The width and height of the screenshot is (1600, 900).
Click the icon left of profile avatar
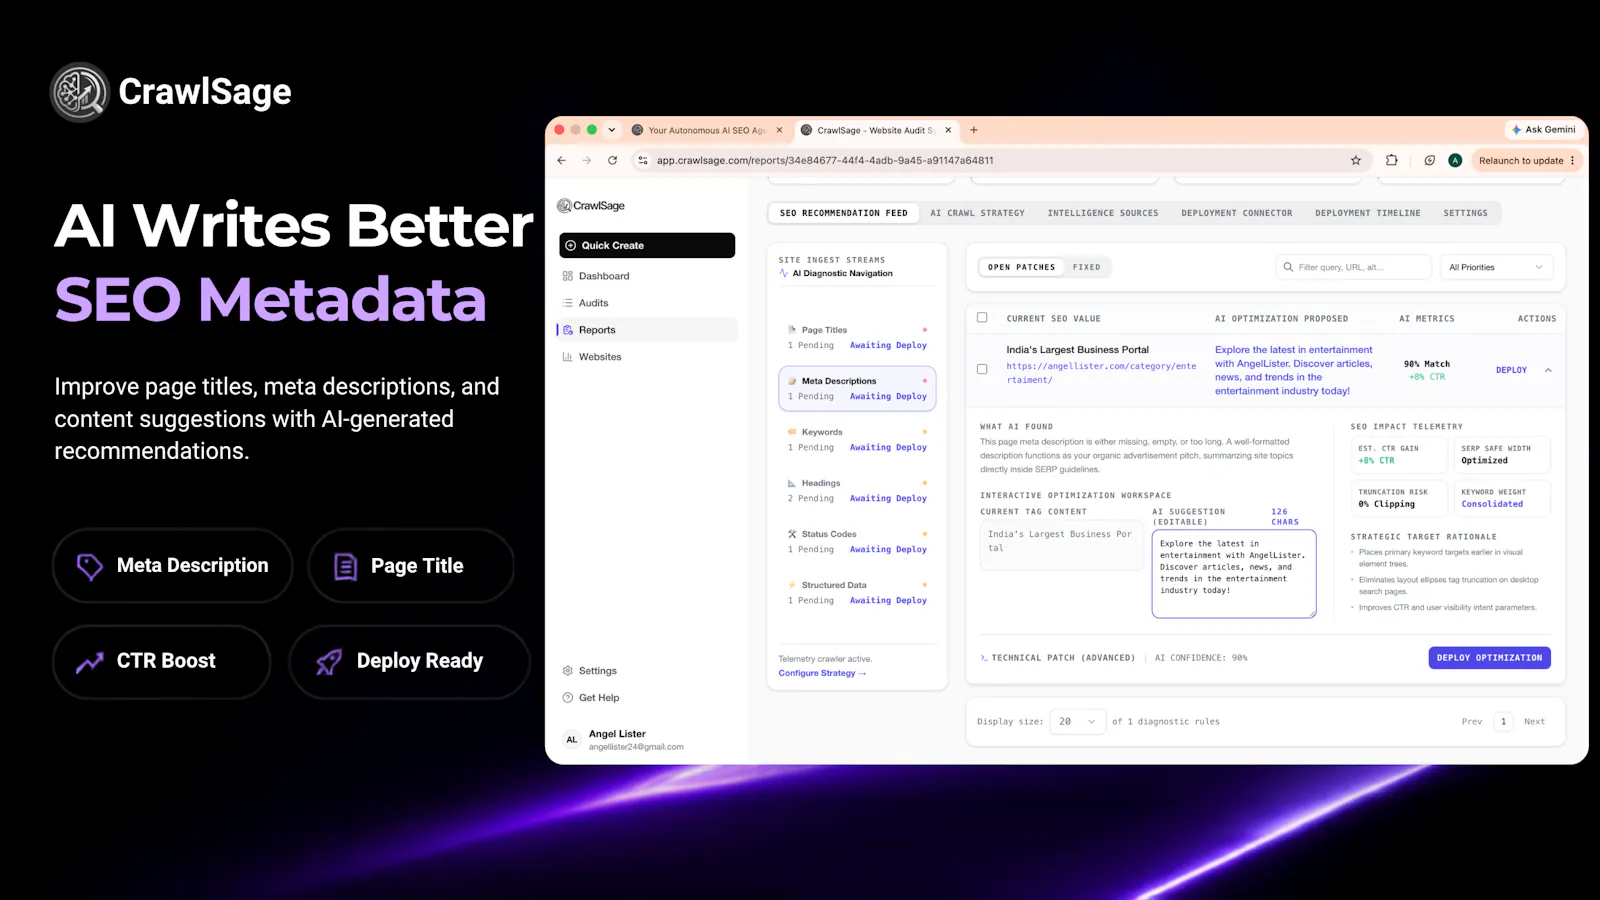click(x=1430, y=160)
